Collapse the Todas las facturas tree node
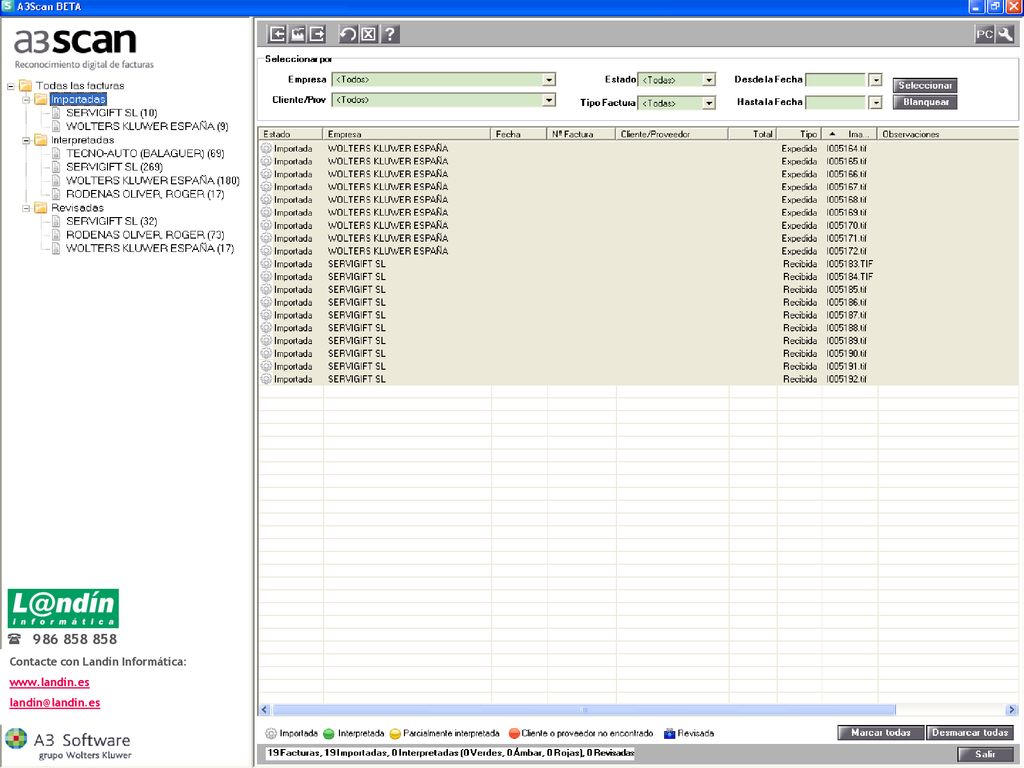Viewport: 1024px width, 768px height. click(11, 86)
